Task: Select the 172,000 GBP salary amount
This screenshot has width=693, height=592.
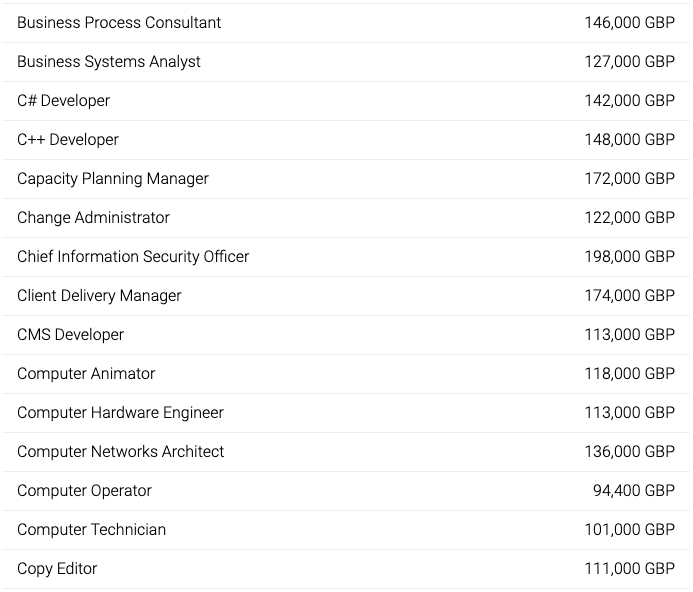Action: point(629,179)
